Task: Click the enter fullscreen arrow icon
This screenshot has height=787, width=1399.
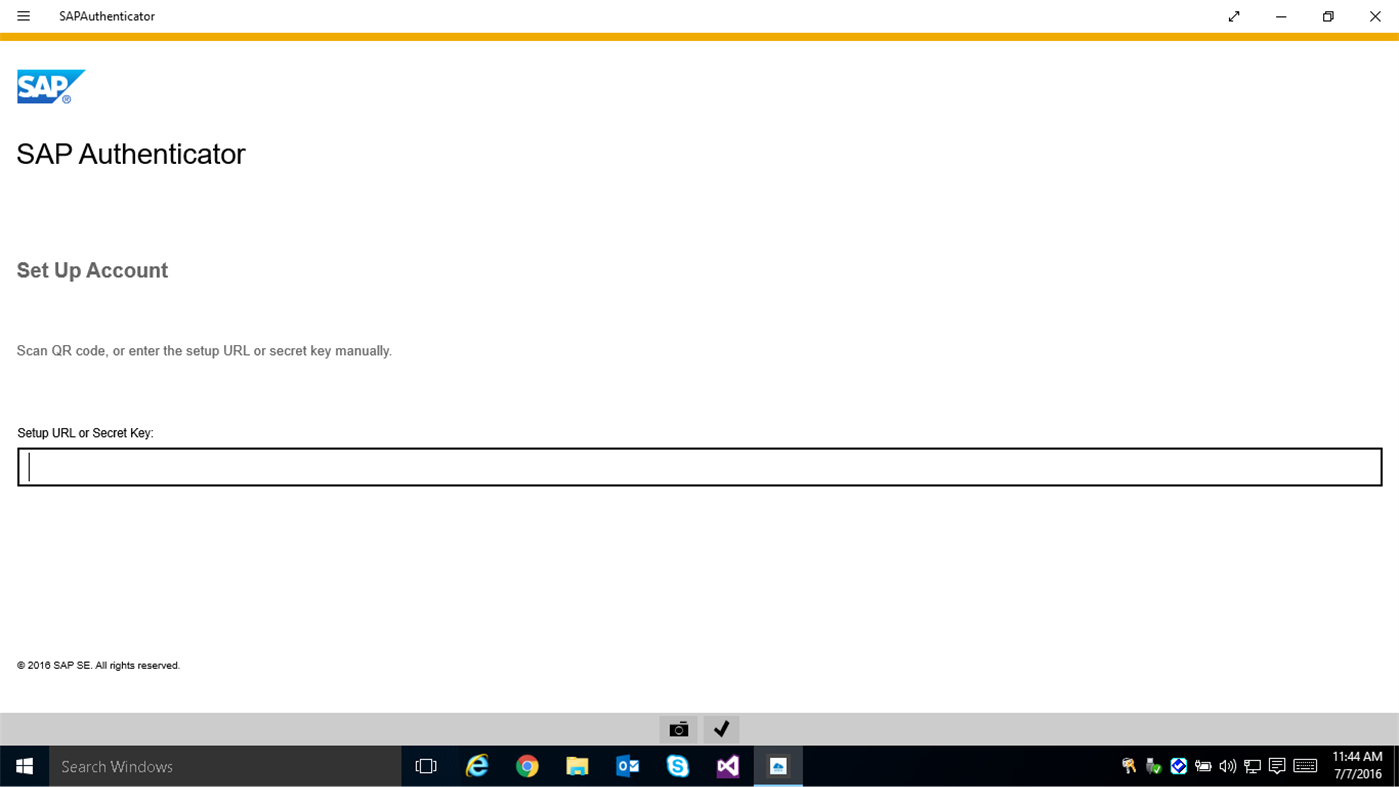Action: [1233, 16]
